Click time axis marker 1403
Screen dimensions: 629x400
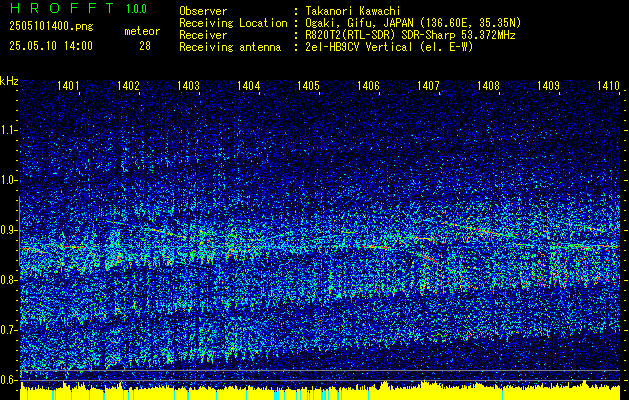pos(188,85)
